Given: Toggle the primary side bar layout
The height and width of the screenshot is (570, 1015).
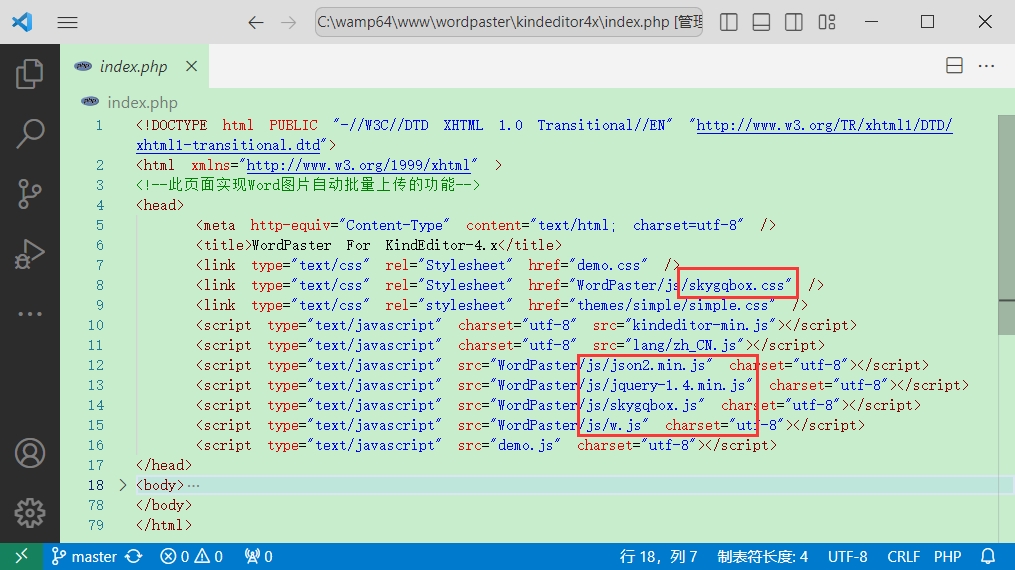Looking at the screenshot, I should [729, 22].
